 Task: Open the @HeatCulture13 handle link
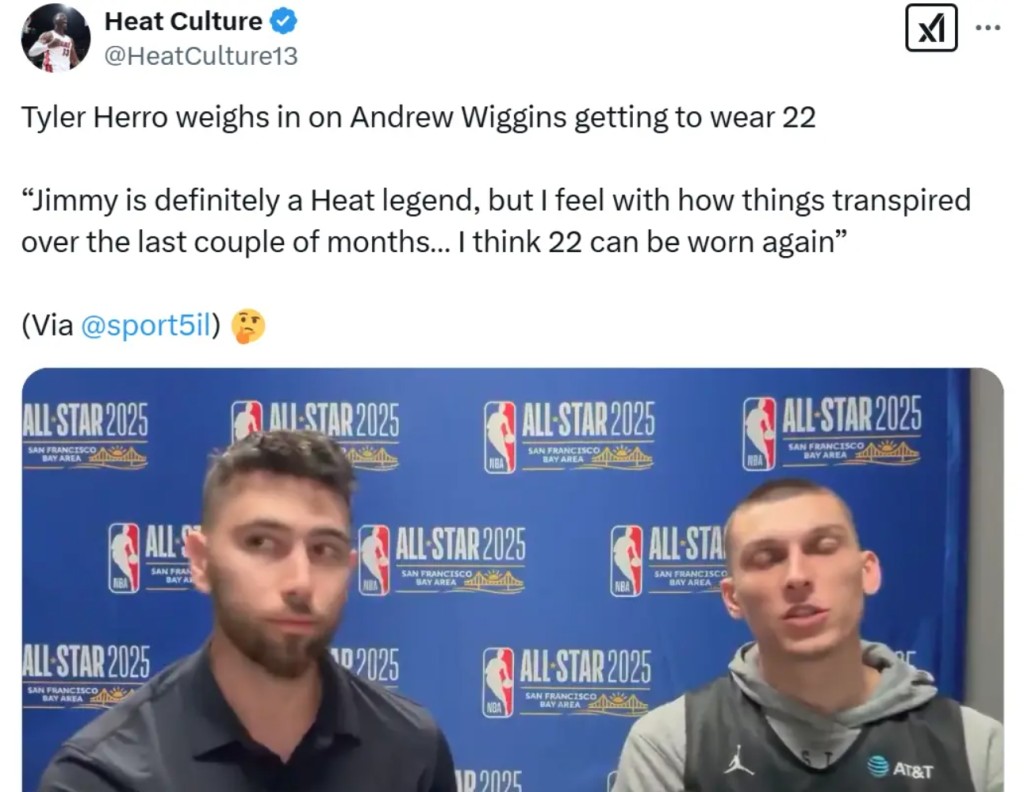201,56
